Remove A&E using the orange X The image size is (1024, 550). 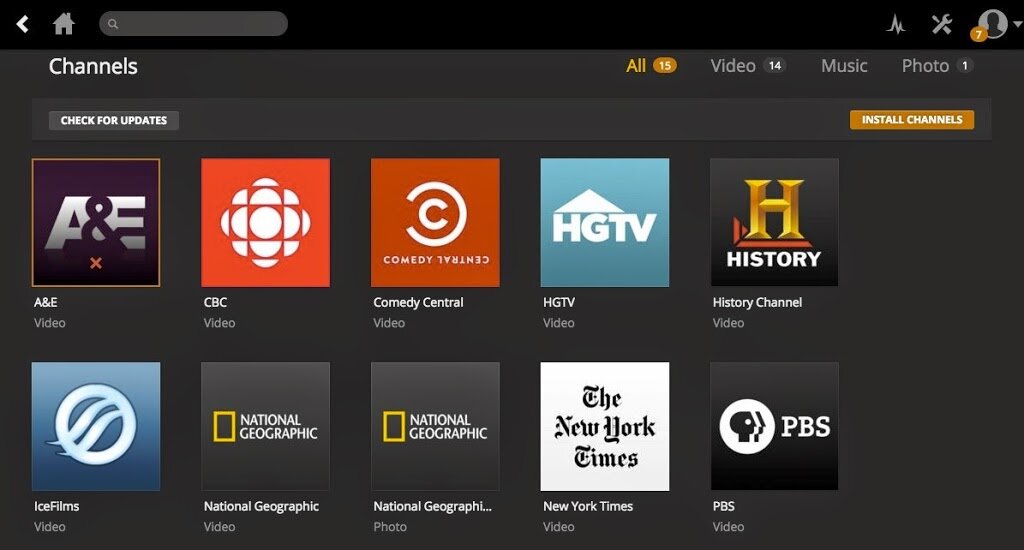tap(96, 263)
